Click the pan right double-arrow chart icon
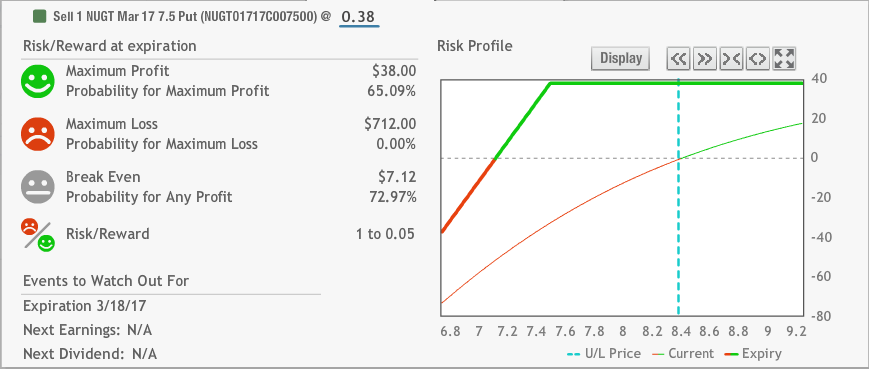869x369 pixels. (x=704, y=59)
